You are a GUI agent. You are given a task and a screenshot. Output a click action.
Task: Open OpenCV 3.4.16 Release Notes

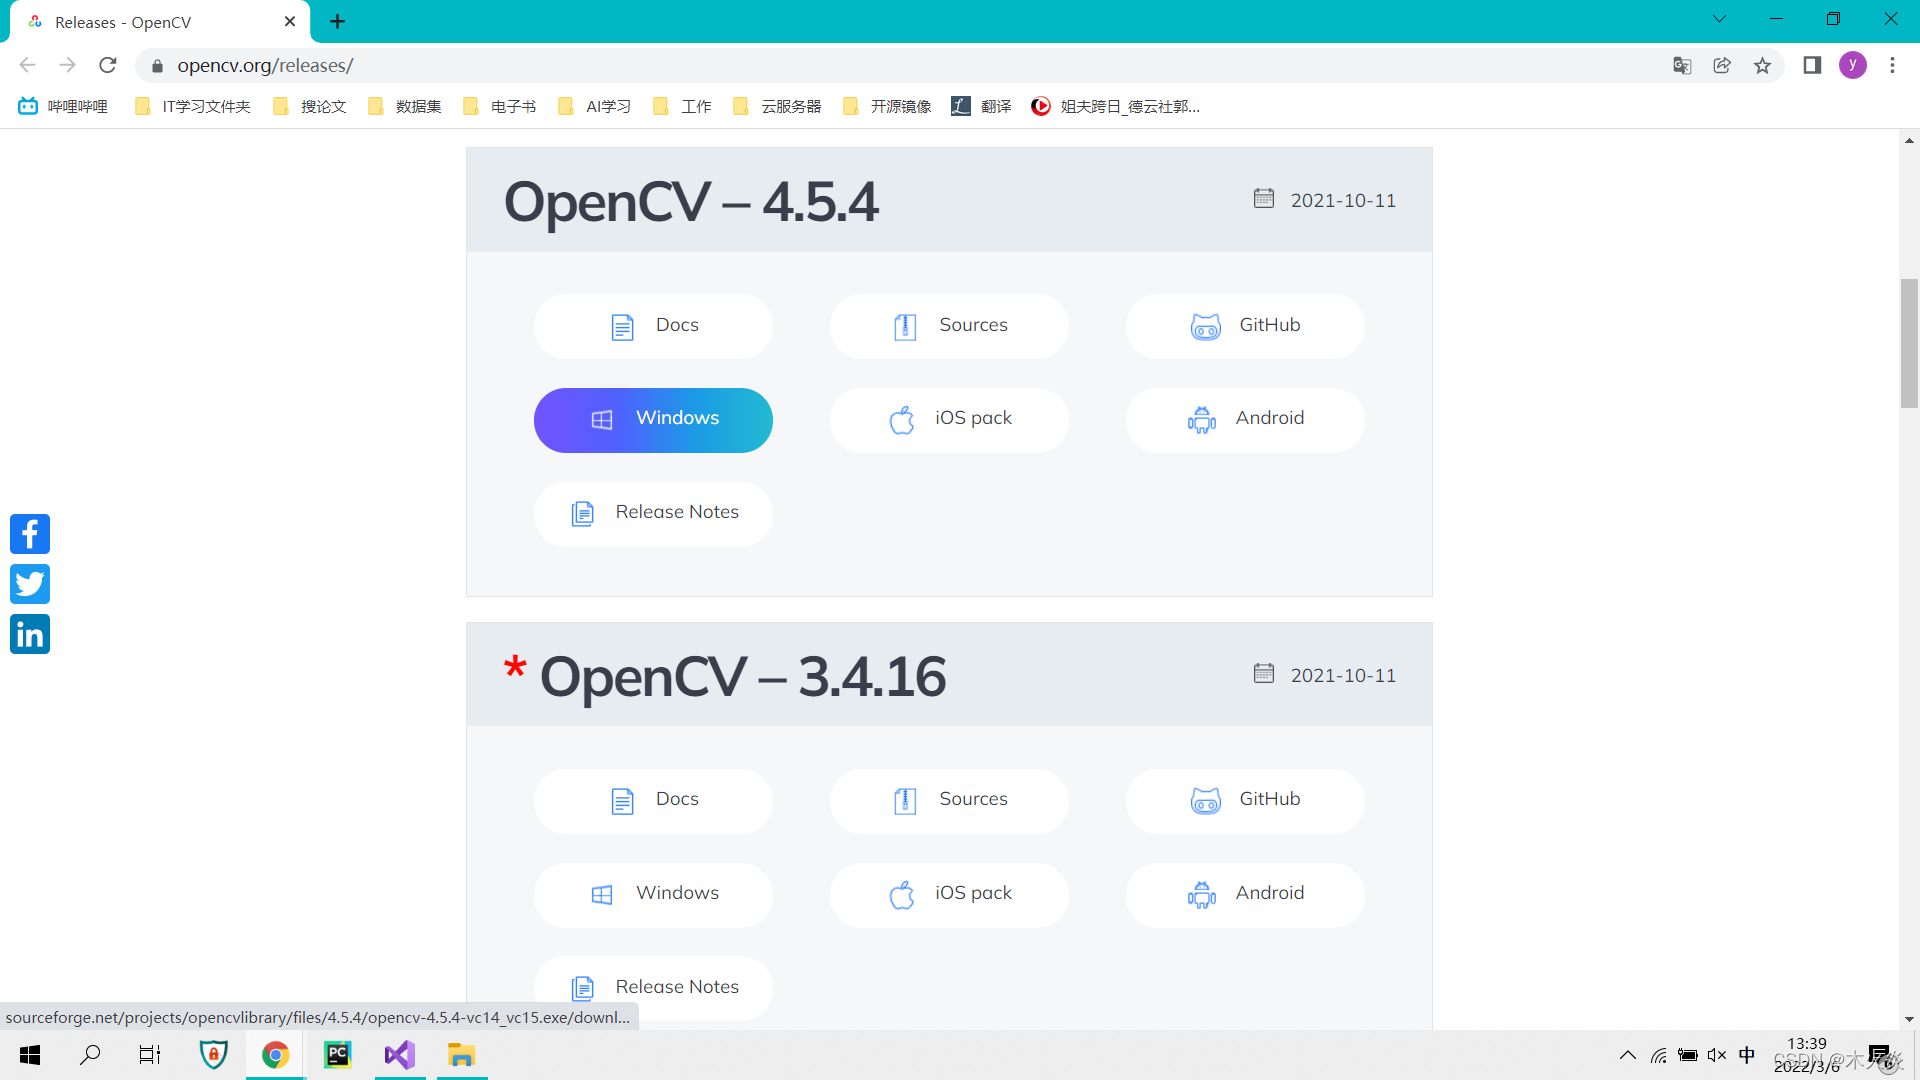tap(653, 988)
